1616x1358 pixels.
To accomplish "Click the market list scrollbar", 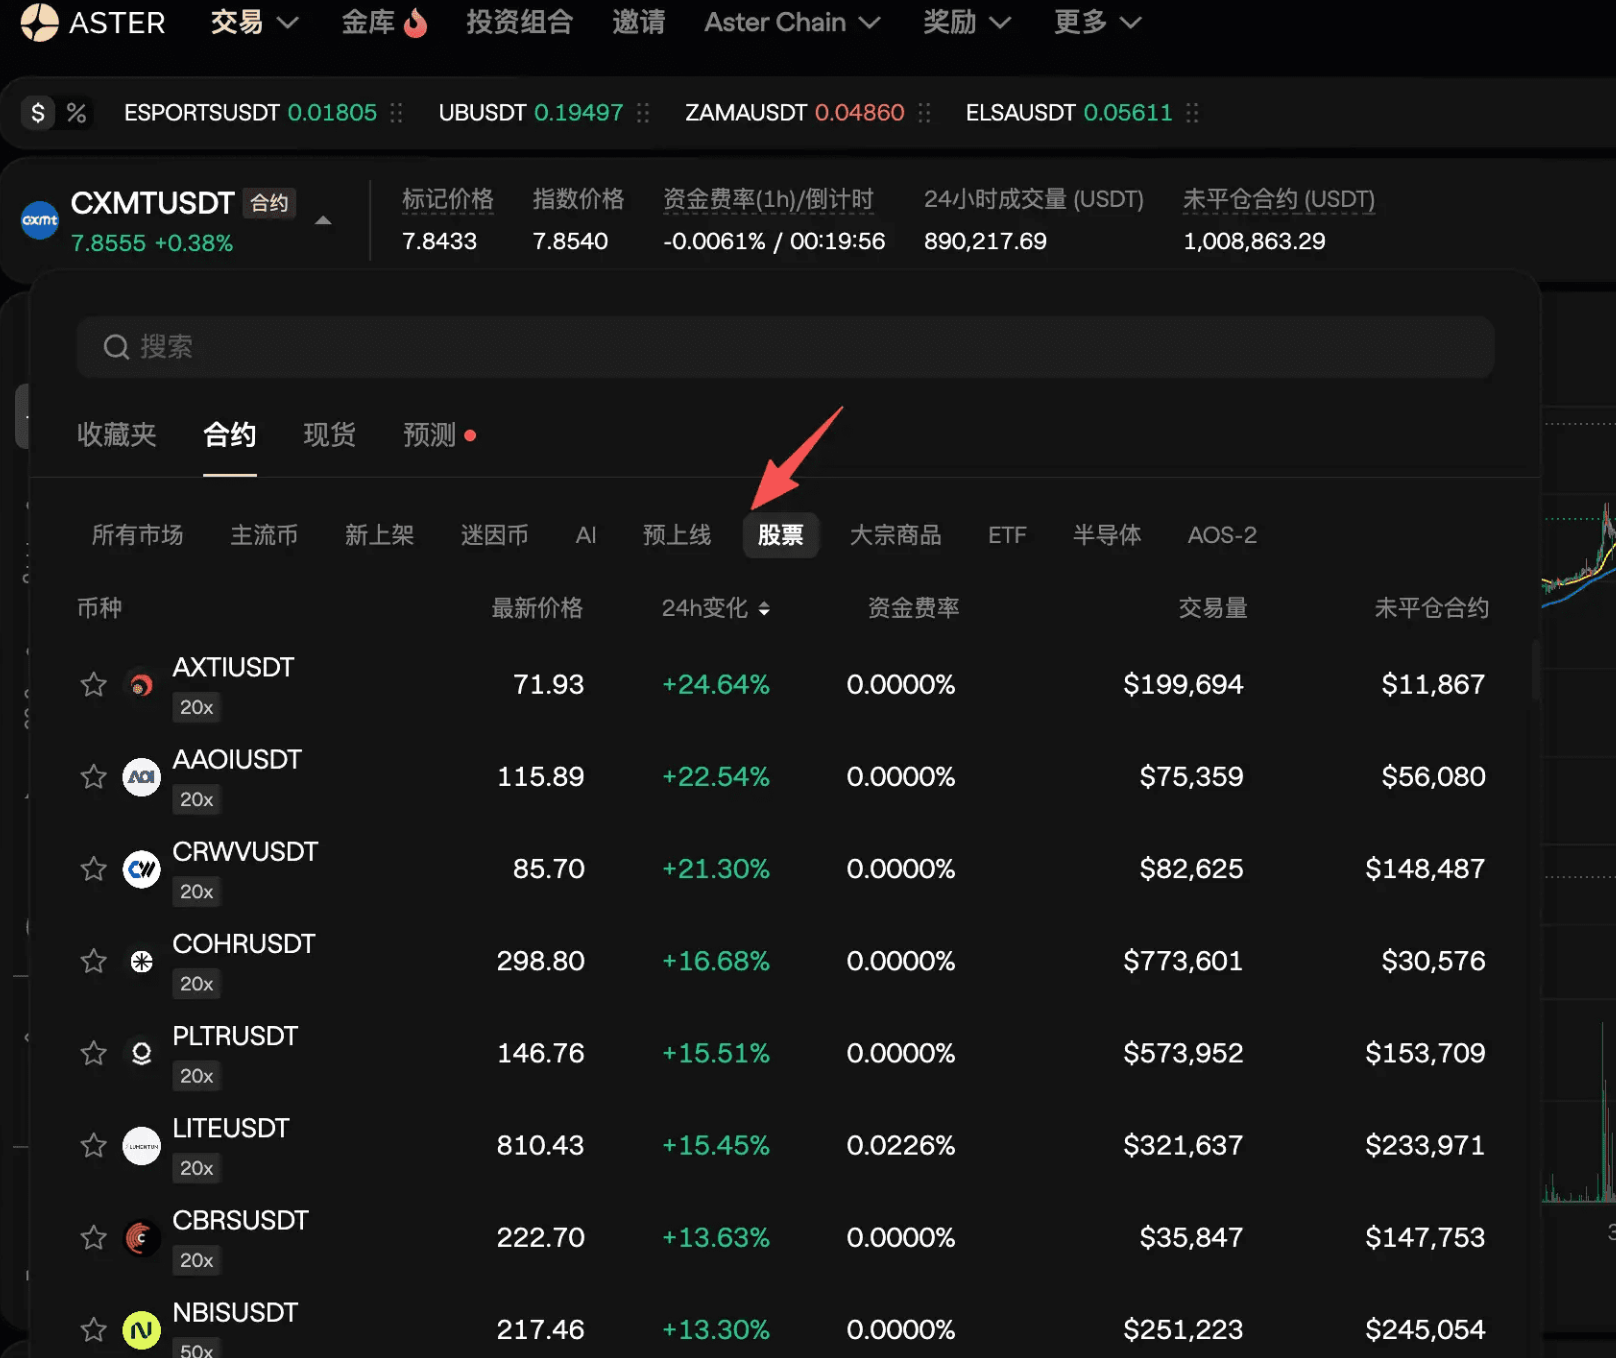I will coord(1535,670).
